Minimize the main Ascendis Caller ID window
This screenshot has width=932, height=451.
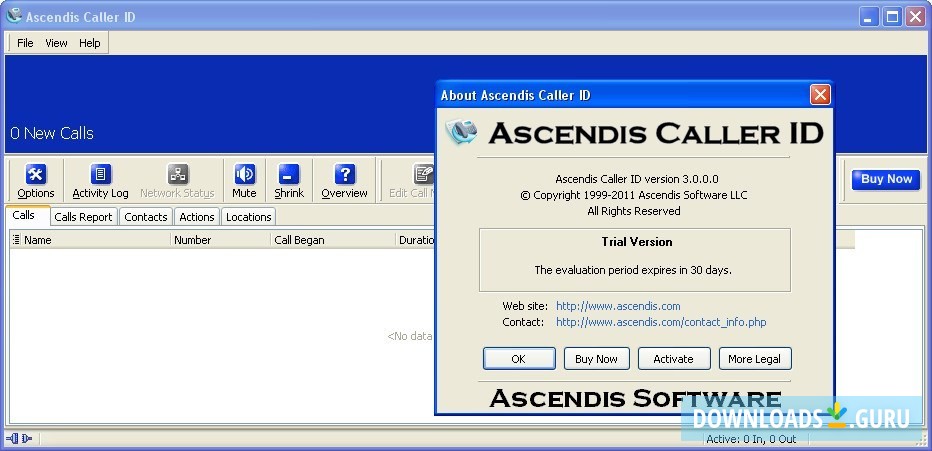(869, 17)
